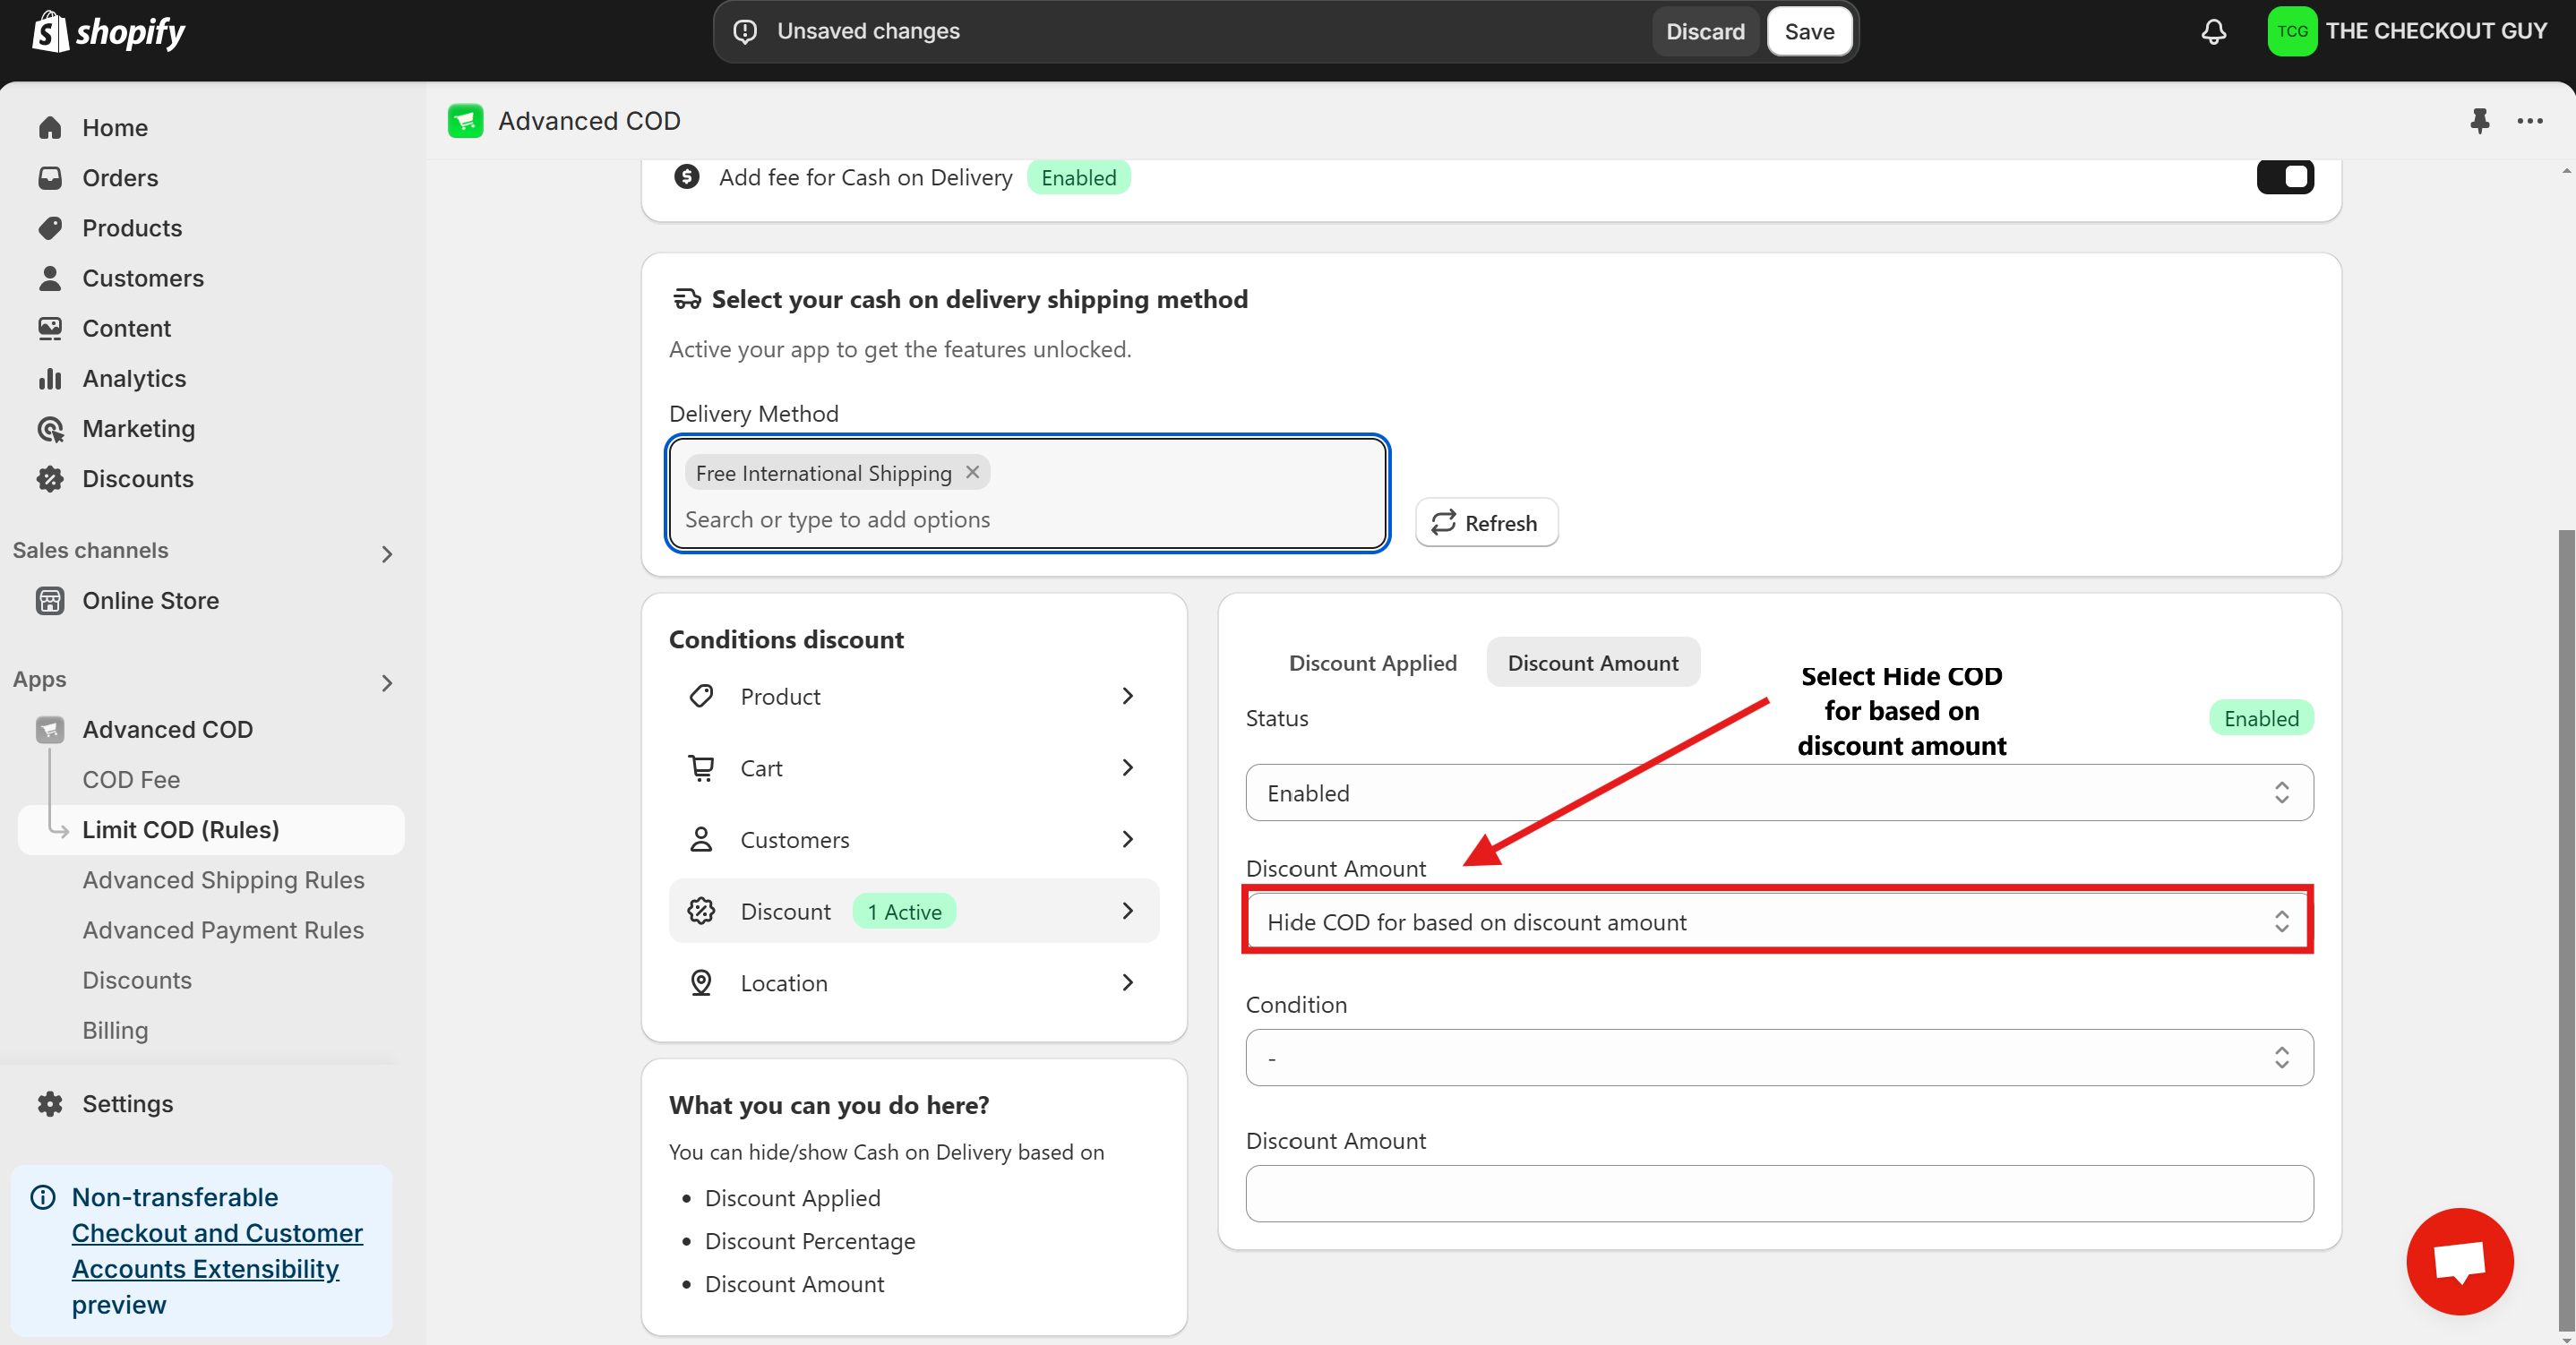Open Advanced Shipping Rules
Image resolution: width=2576 pixels, height=1345 pixels.
click(x=223, y=880)
